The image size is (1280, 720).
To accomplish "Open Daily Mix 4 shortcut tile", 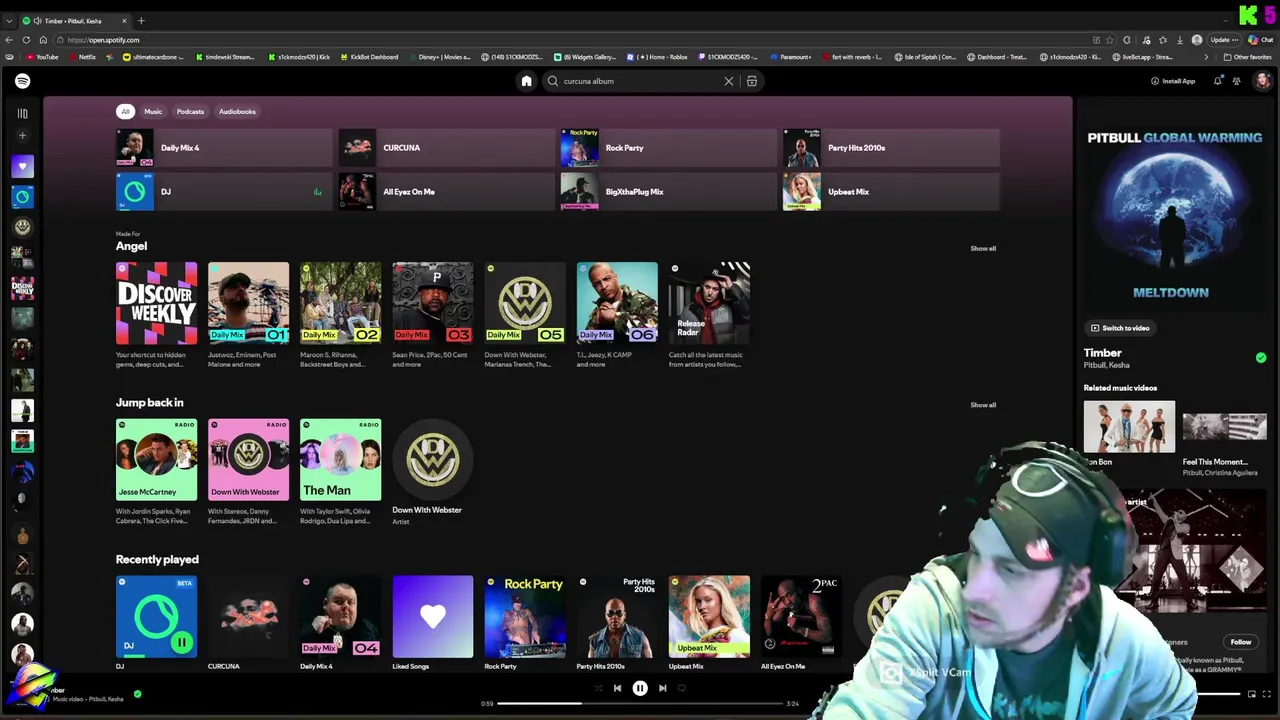I will click(224, 148).
